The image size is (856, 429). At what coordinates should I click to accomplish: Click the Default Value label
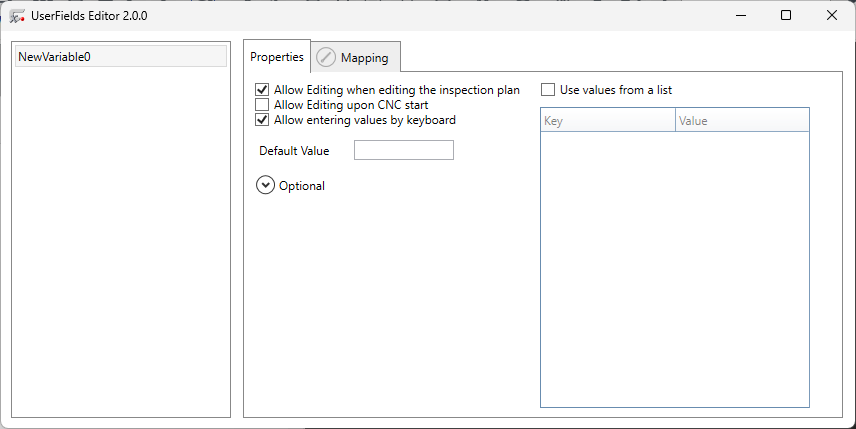tap(294, 151)
